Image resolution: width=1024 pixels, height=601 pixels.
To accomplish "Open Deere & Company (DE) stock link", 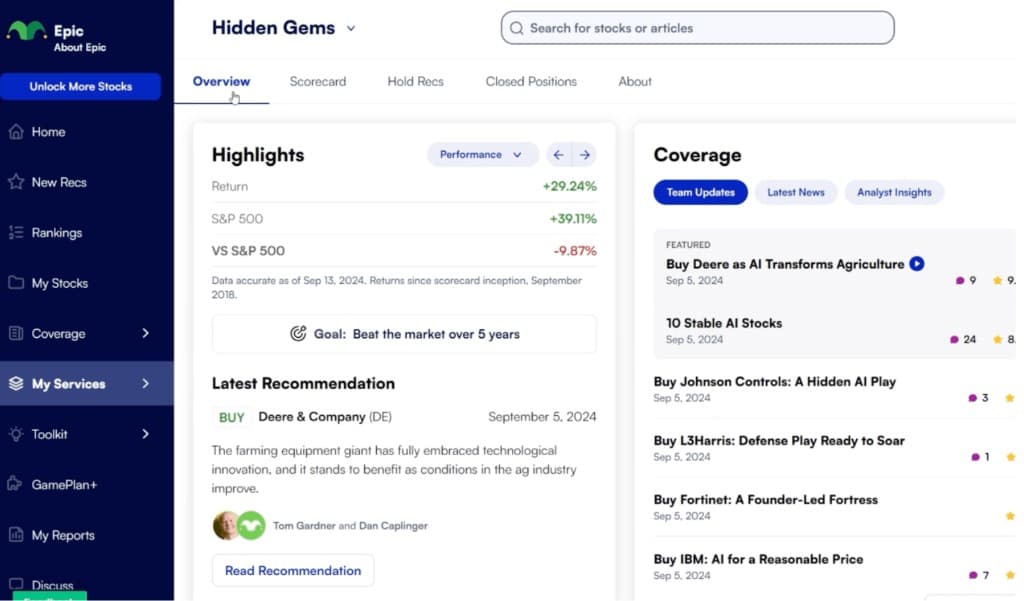I will point(325,417).
